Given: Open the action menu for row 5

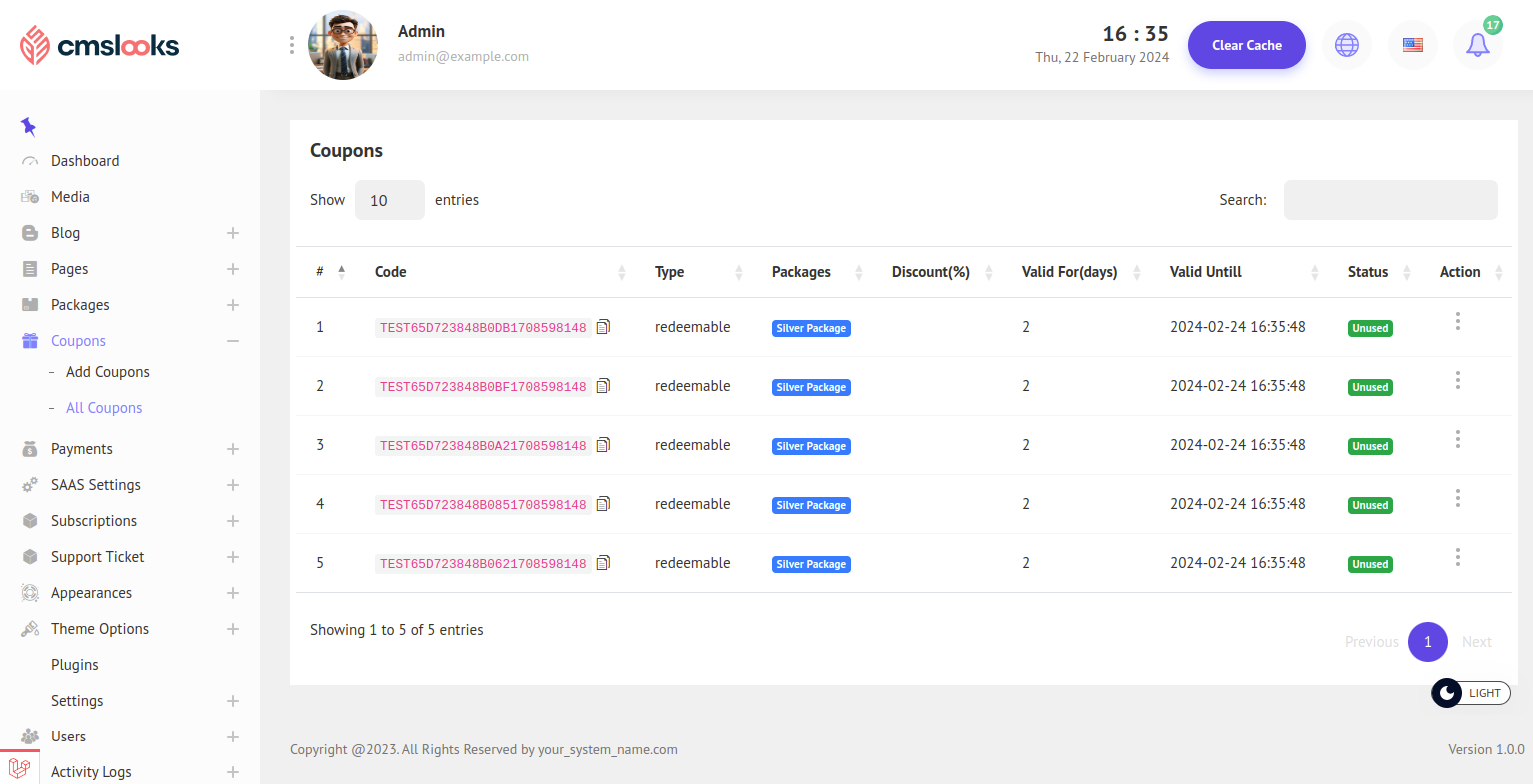Looking at the screenshot, I should (x=1458, y=557).
